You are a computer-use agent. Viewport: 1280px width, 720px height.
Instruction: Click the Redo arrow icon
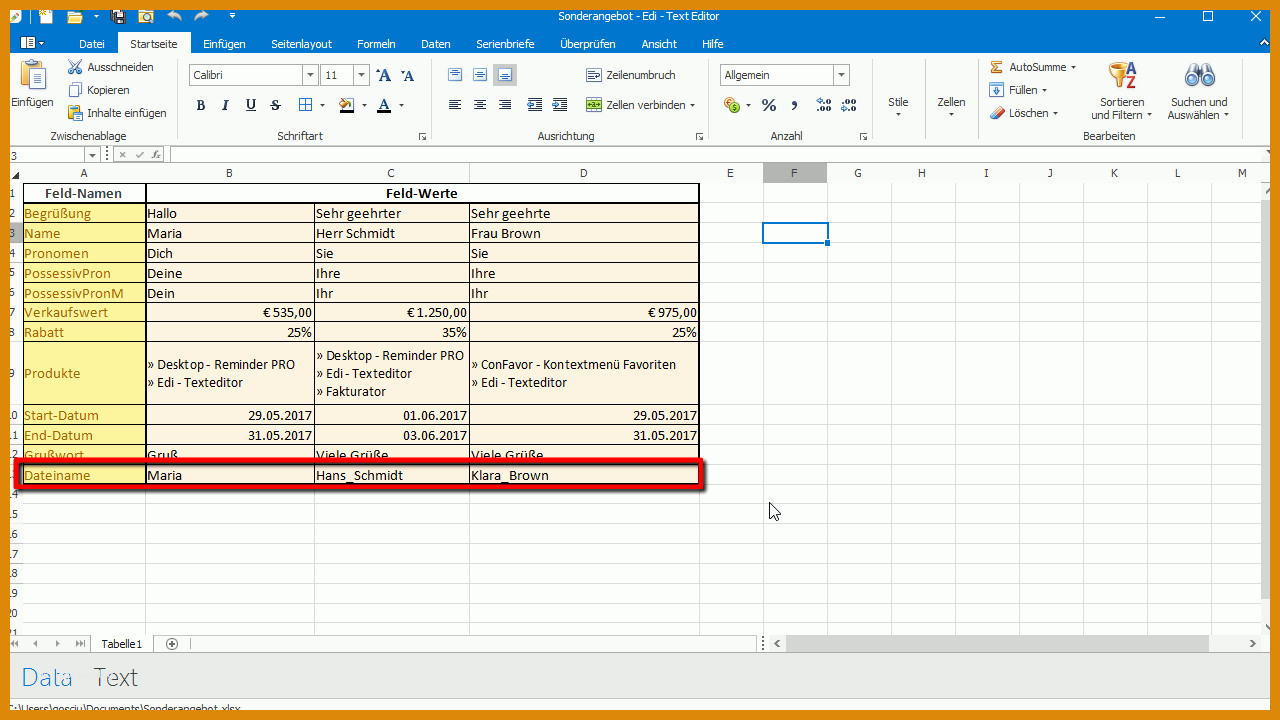point(201,16)
